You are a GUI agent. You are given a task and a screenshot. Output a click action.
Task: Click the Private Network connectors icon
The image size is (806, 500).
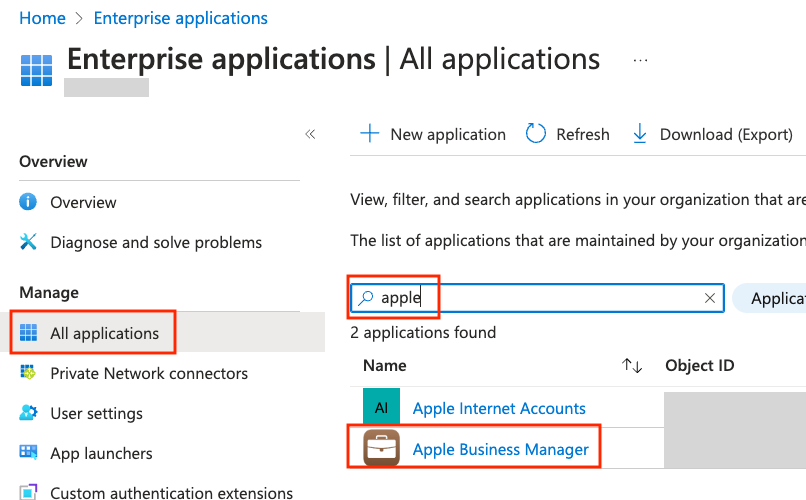29,373
